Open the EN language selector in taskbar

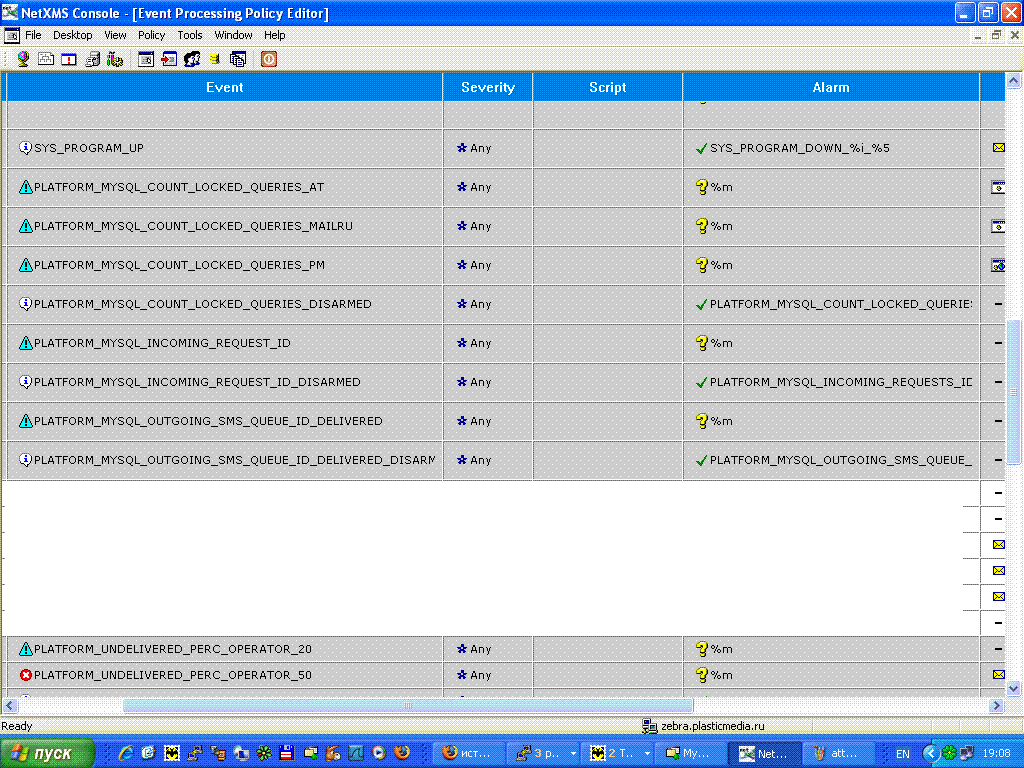(902, 753)
